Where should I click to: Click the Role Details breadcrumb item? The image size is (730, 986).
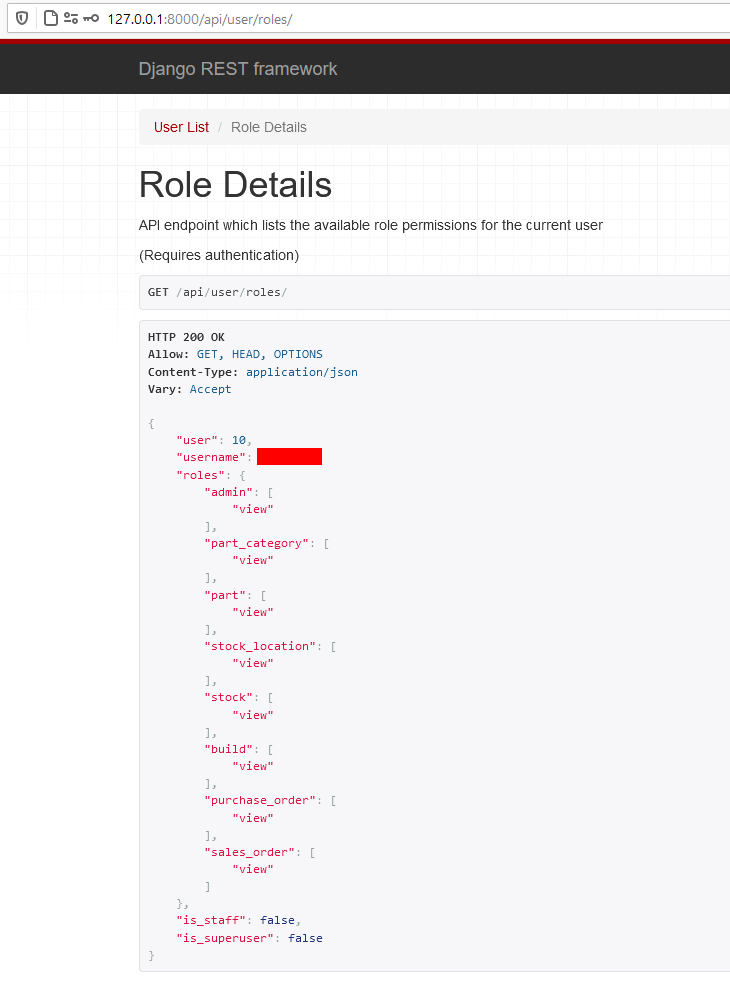point(271,127)
